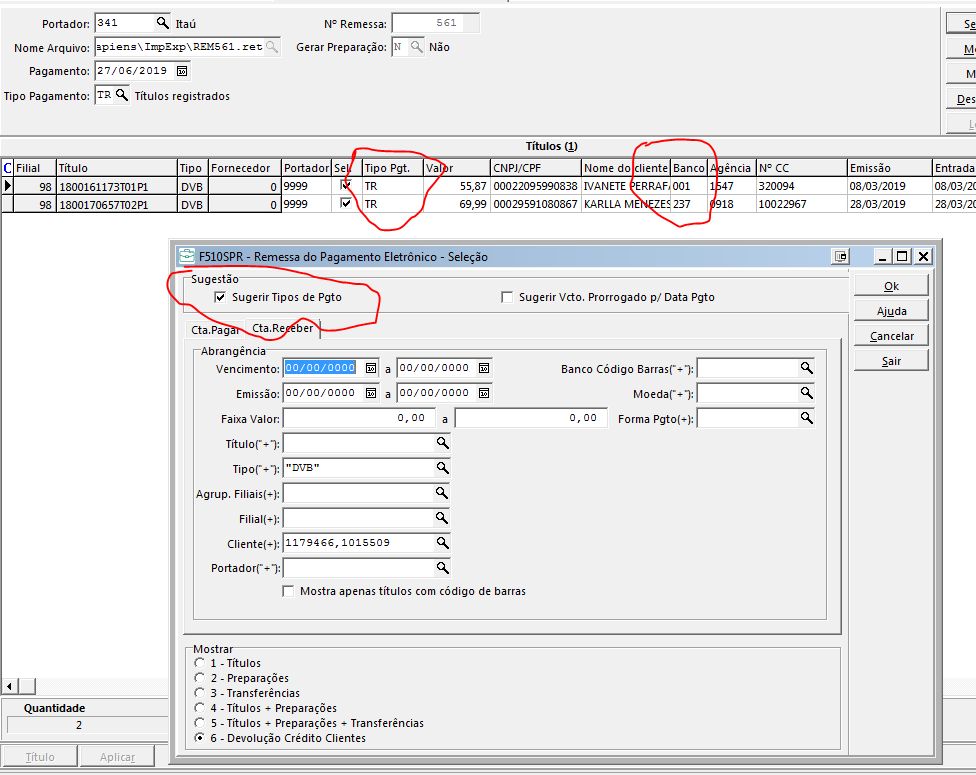This screenshot has height=775, width=976.
Task: Enable Sugerir Vcto. Prorrogado p/ Data Pgto
Action: pyautogui.click(x=507, y=297)
